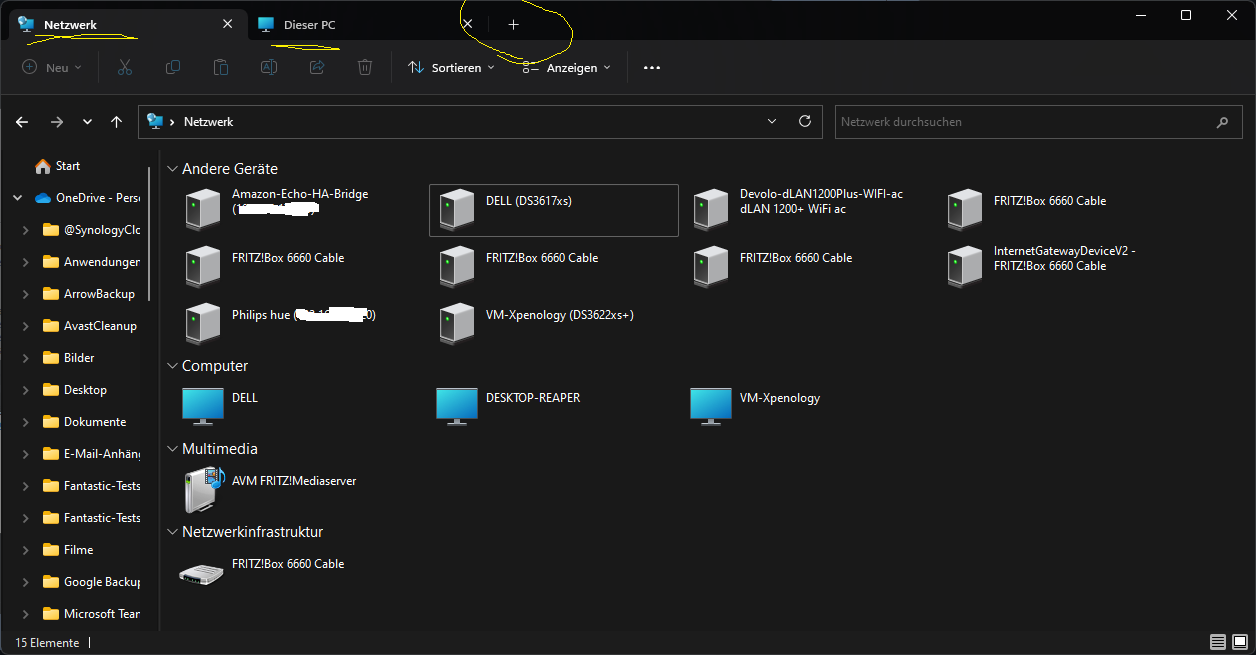Click the Share icon in the toolbar

pyautogui.click(x=317, y=67)
